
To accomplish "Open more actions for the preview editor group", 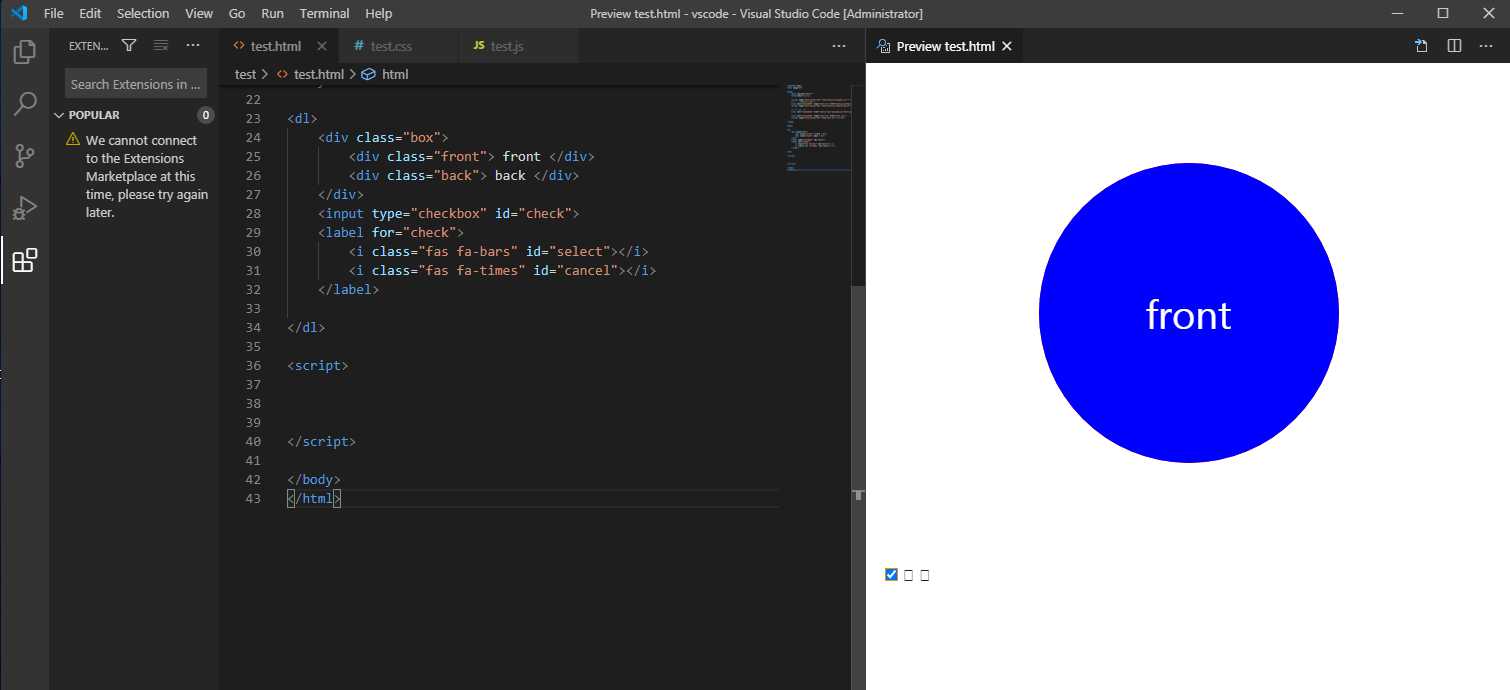I will pos(1487,46).
